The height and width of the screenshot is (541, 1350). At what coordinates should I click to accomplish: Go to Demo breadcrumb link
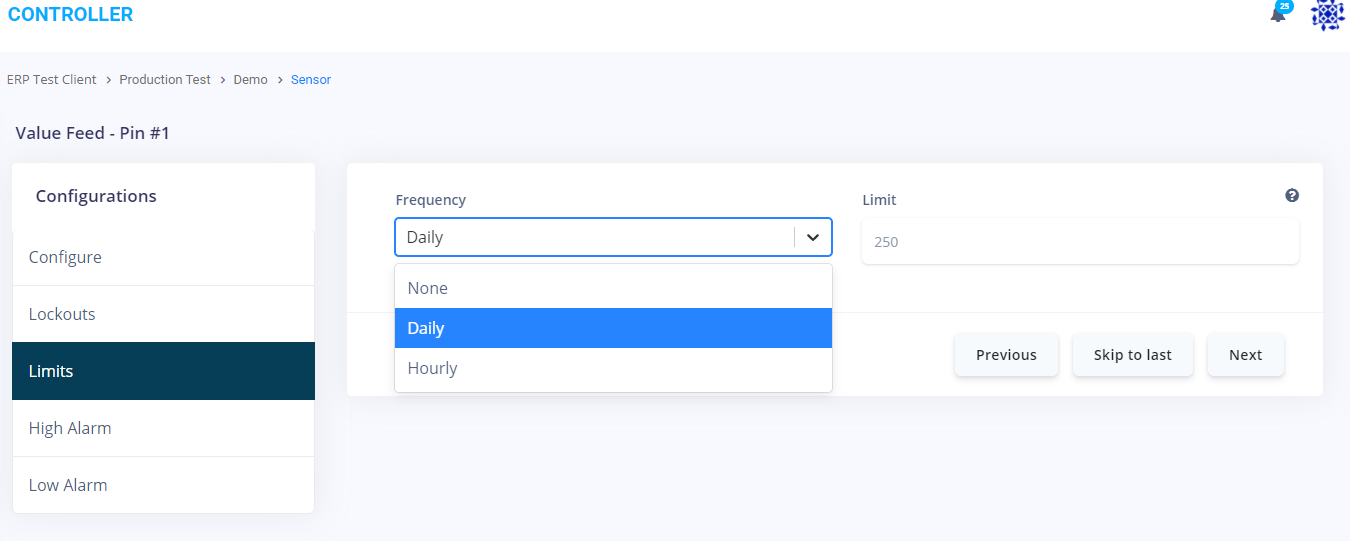click(x=251, y=80)
